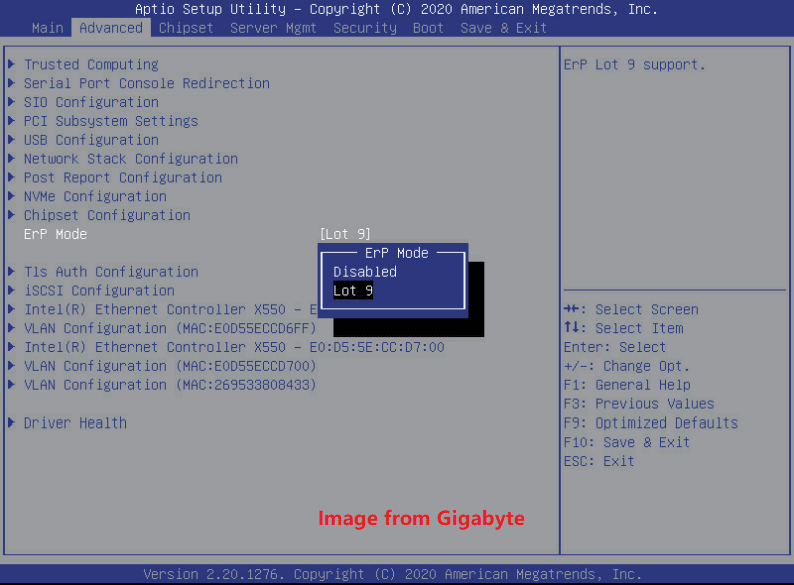Open USB Configuration entry

[x=91, y=140]
